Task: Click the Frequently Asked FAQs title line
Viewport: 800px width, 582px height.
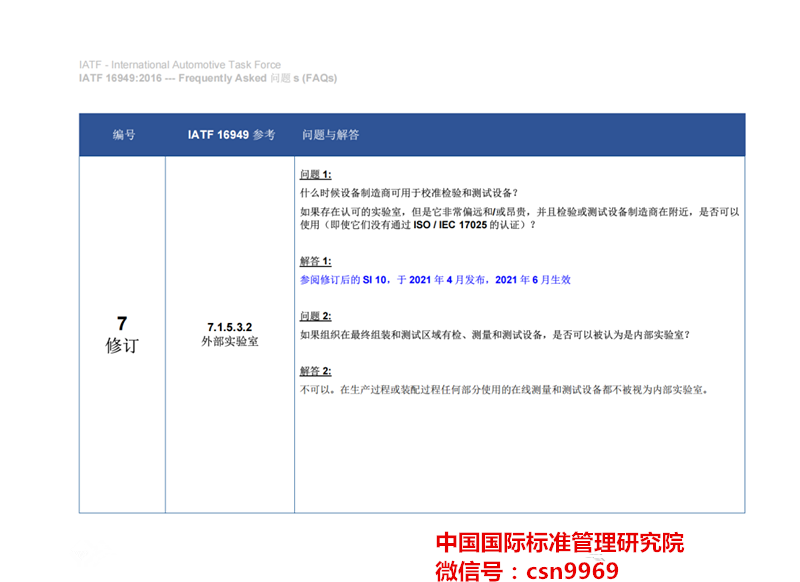Action: [208, 78]
